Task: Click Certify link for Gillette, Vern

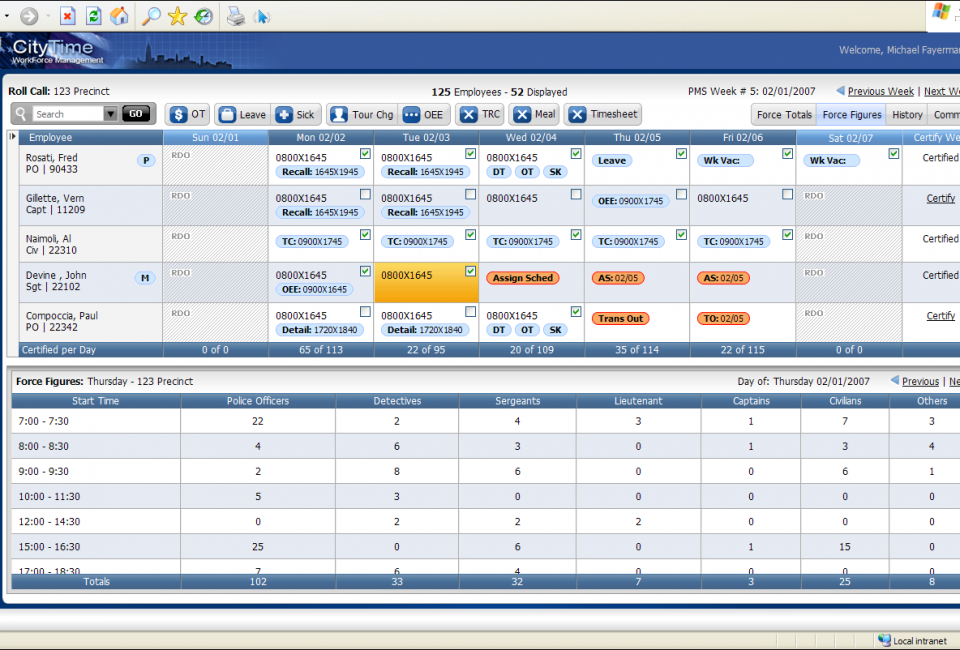Action: pos(940,198)
